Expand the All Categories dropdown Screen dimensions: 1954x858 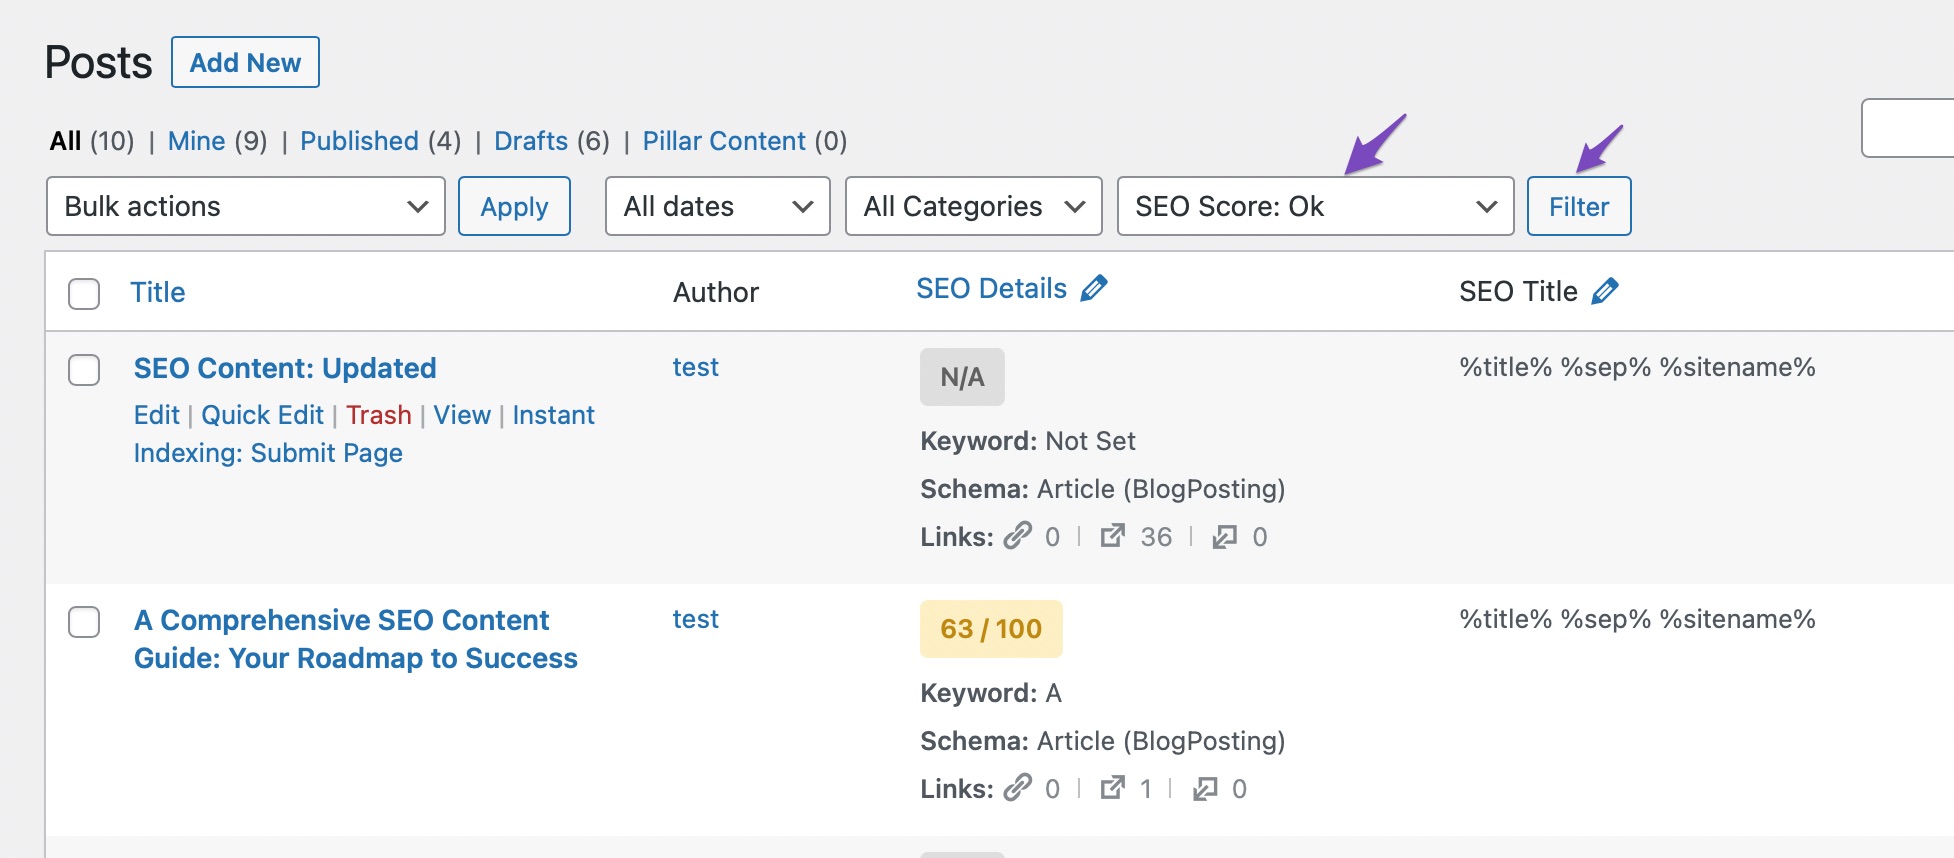click(974, 206)
